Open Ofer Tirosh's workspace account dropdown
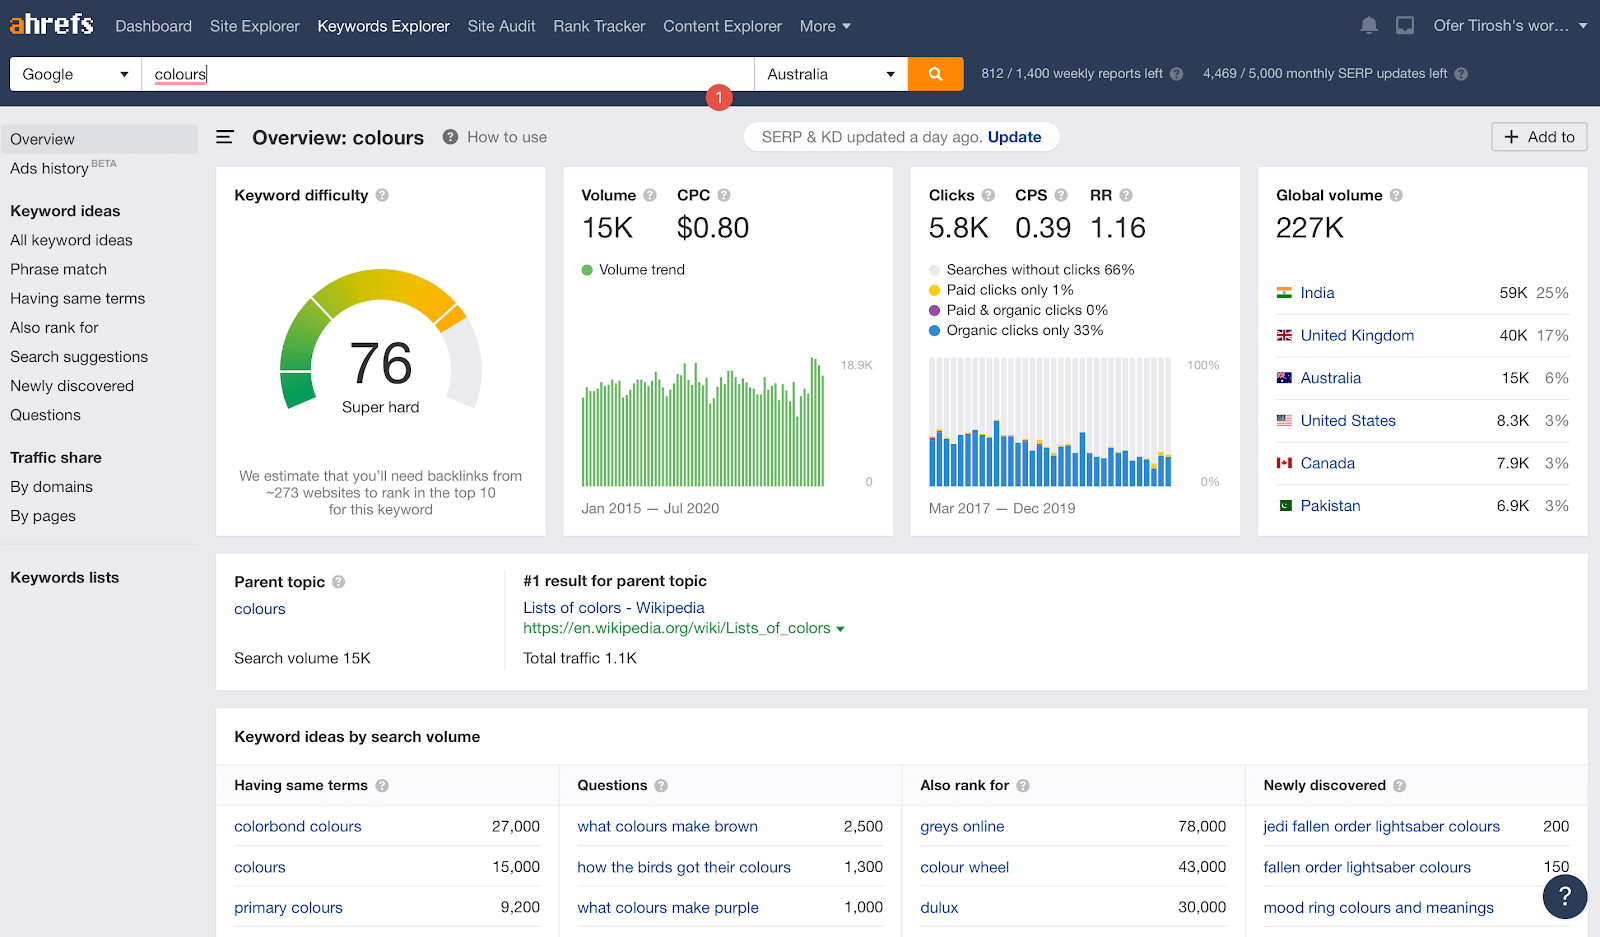The image size is (1600, 937). point(1510,26)
